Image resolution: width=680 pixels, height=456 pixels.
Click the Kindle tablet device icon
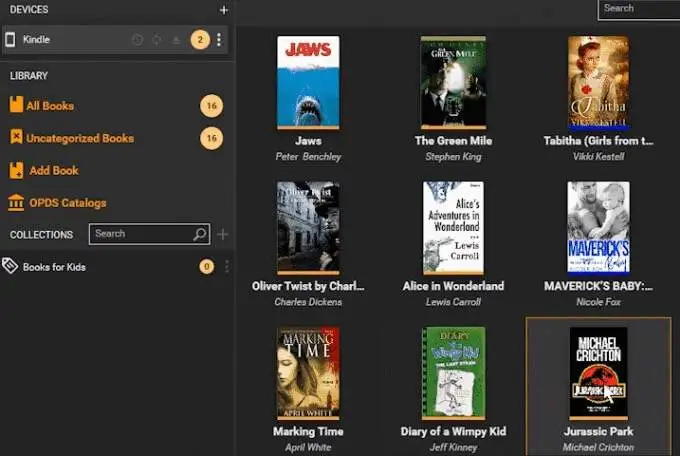click(10, 39)
